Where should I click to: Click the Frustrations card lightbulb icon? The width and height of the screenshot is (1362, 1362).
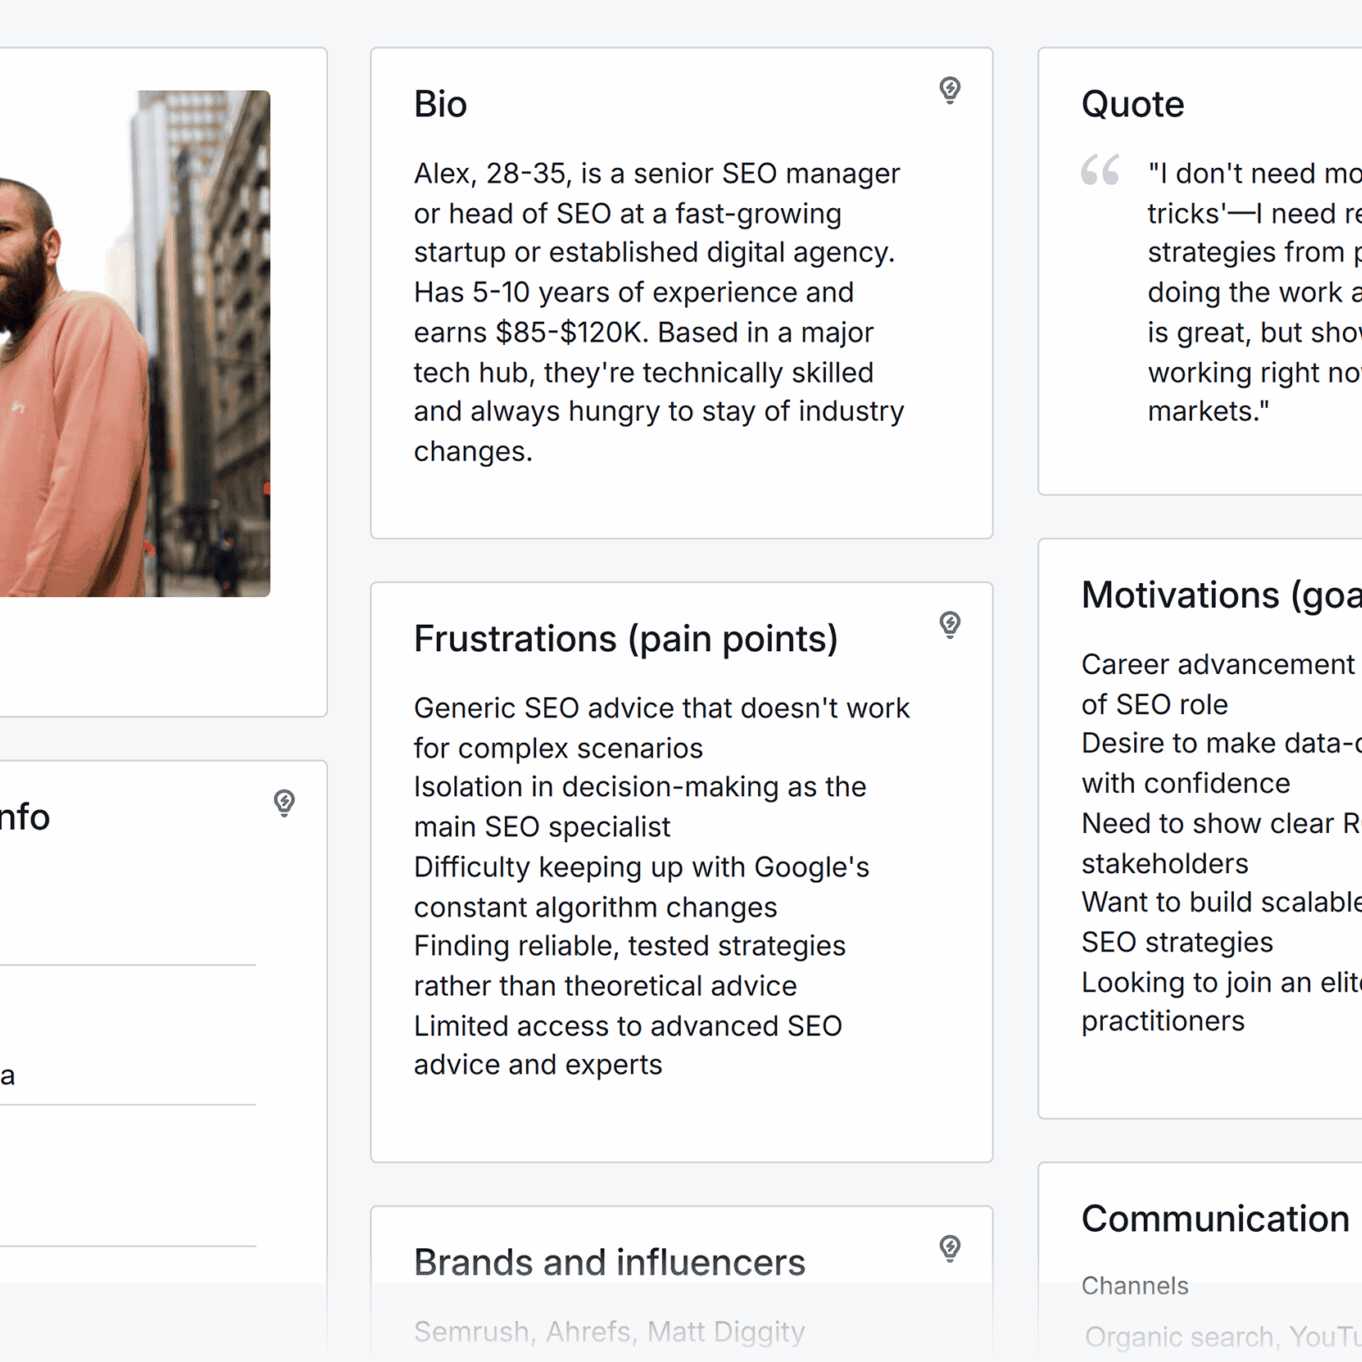point(950,624)
